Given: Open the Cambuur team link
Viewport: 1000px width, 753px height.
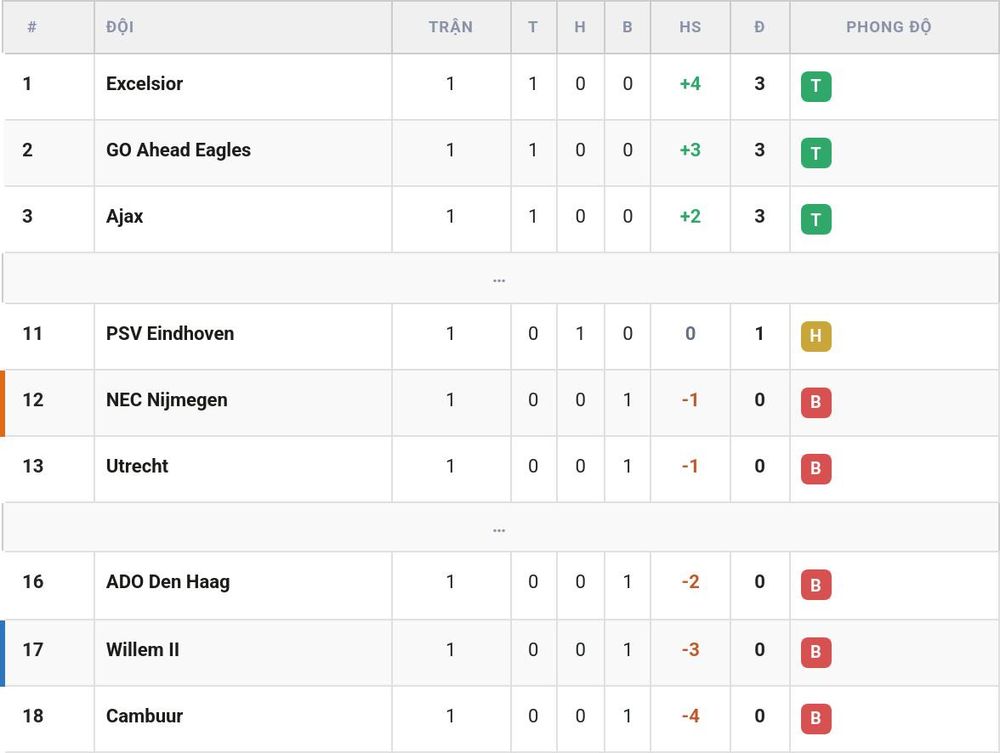Looking at the screenshot, I should pyautogui.click(x=145, y=716).
